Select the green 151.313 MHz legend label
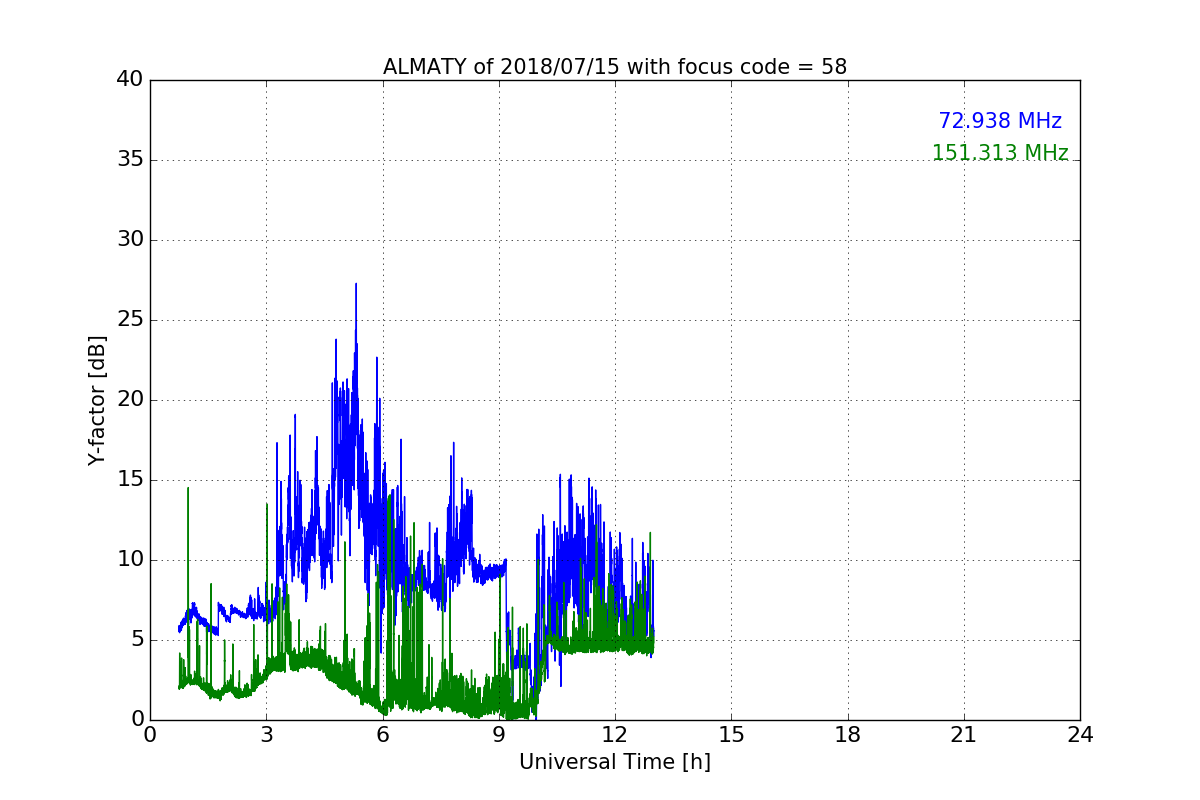The width and height of the screenshot is (1200, 800). [999, 153]
